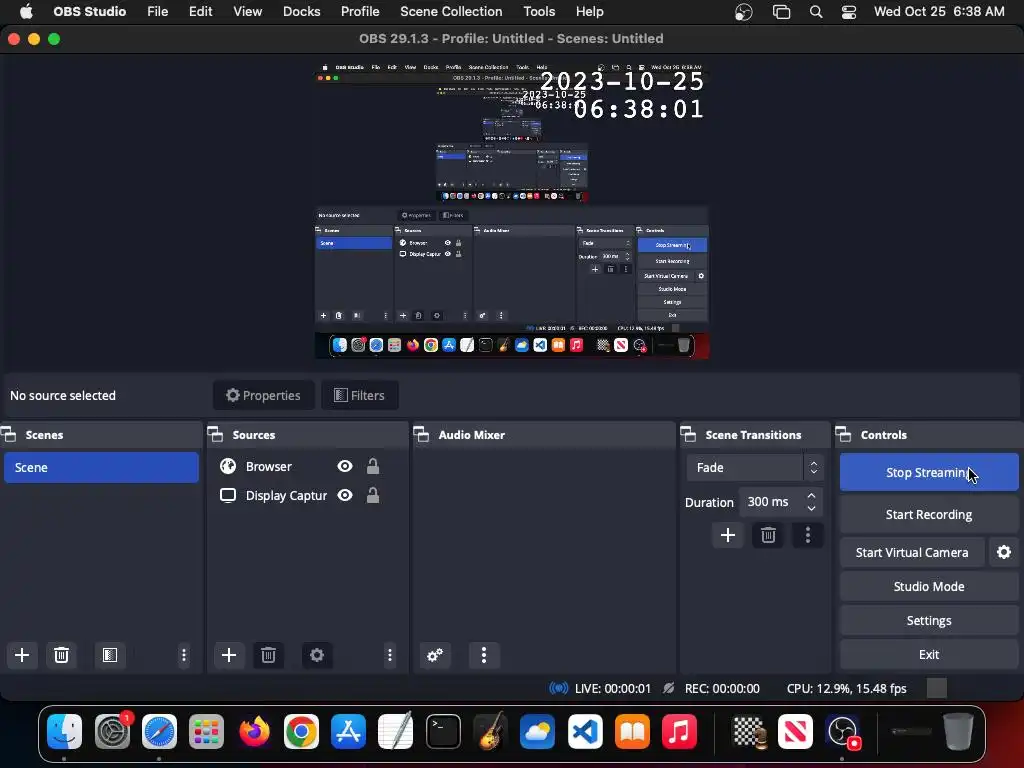Open scene filters icon in Scenes dock
This screenshot has height=768, width=1024.
click(x=110, y=655)
